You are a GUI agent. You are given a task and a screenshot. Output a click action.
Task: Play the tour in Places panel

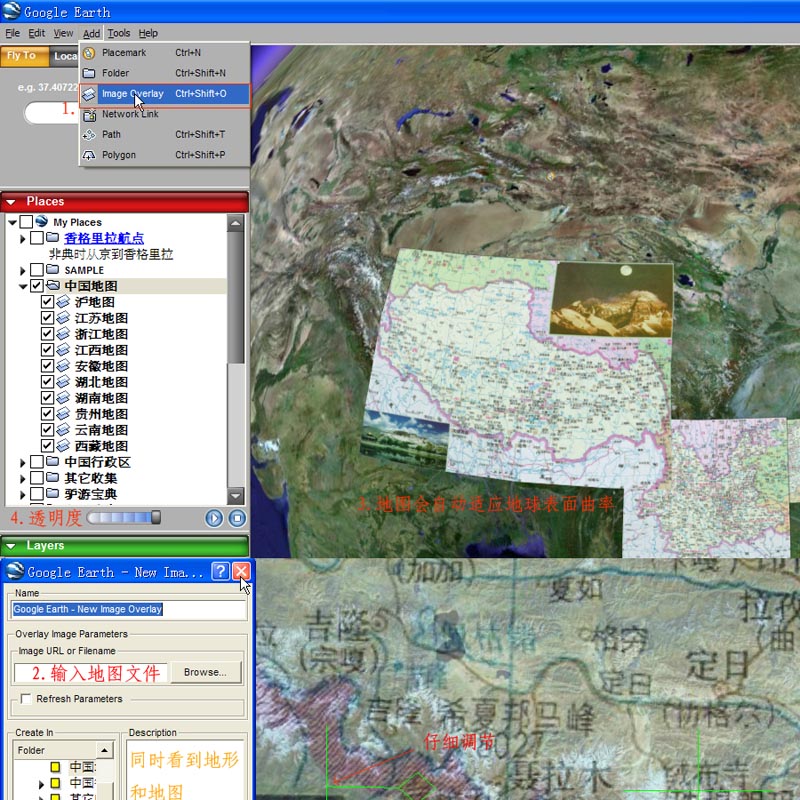[214, 518]
